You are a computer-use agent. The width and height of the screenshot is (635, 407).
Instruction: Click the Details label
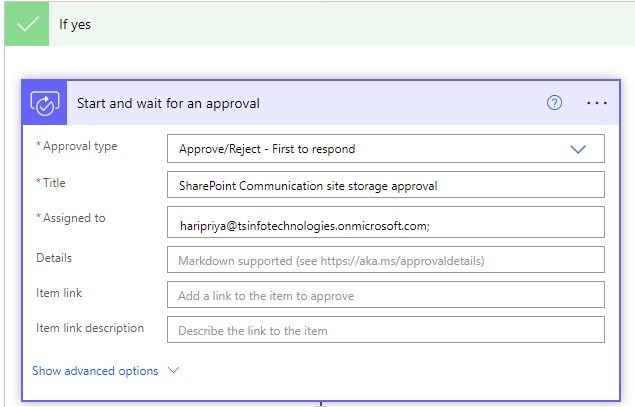[54, 258]
